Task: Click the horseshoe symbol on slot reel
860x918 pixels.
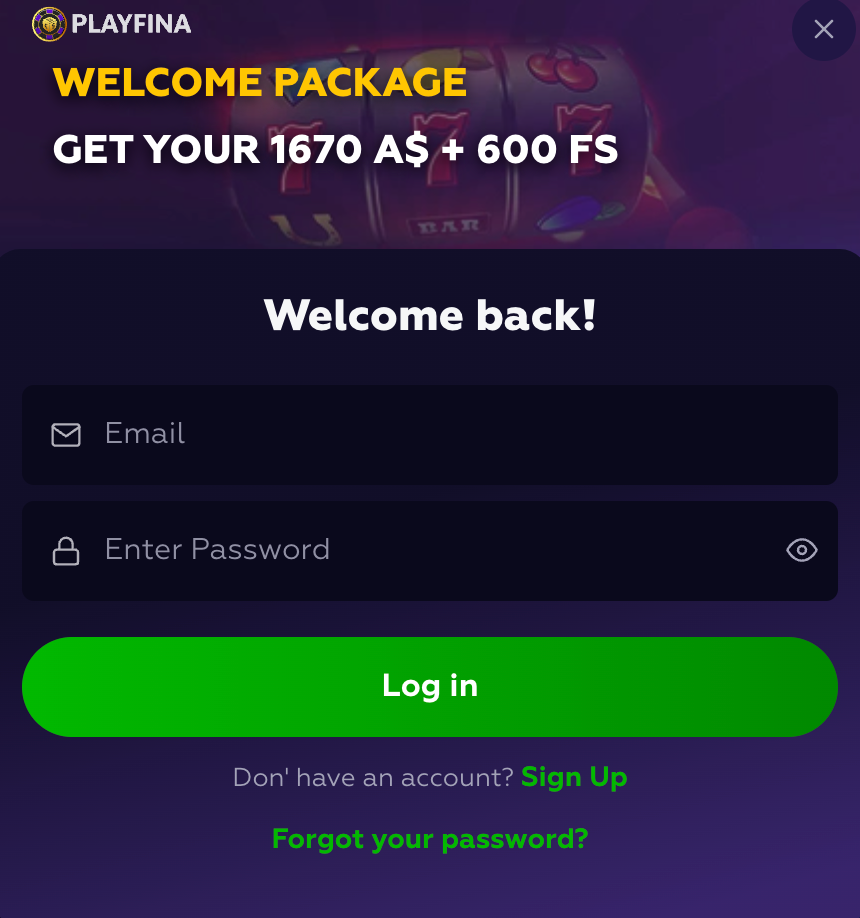Action: pos(306,230)
